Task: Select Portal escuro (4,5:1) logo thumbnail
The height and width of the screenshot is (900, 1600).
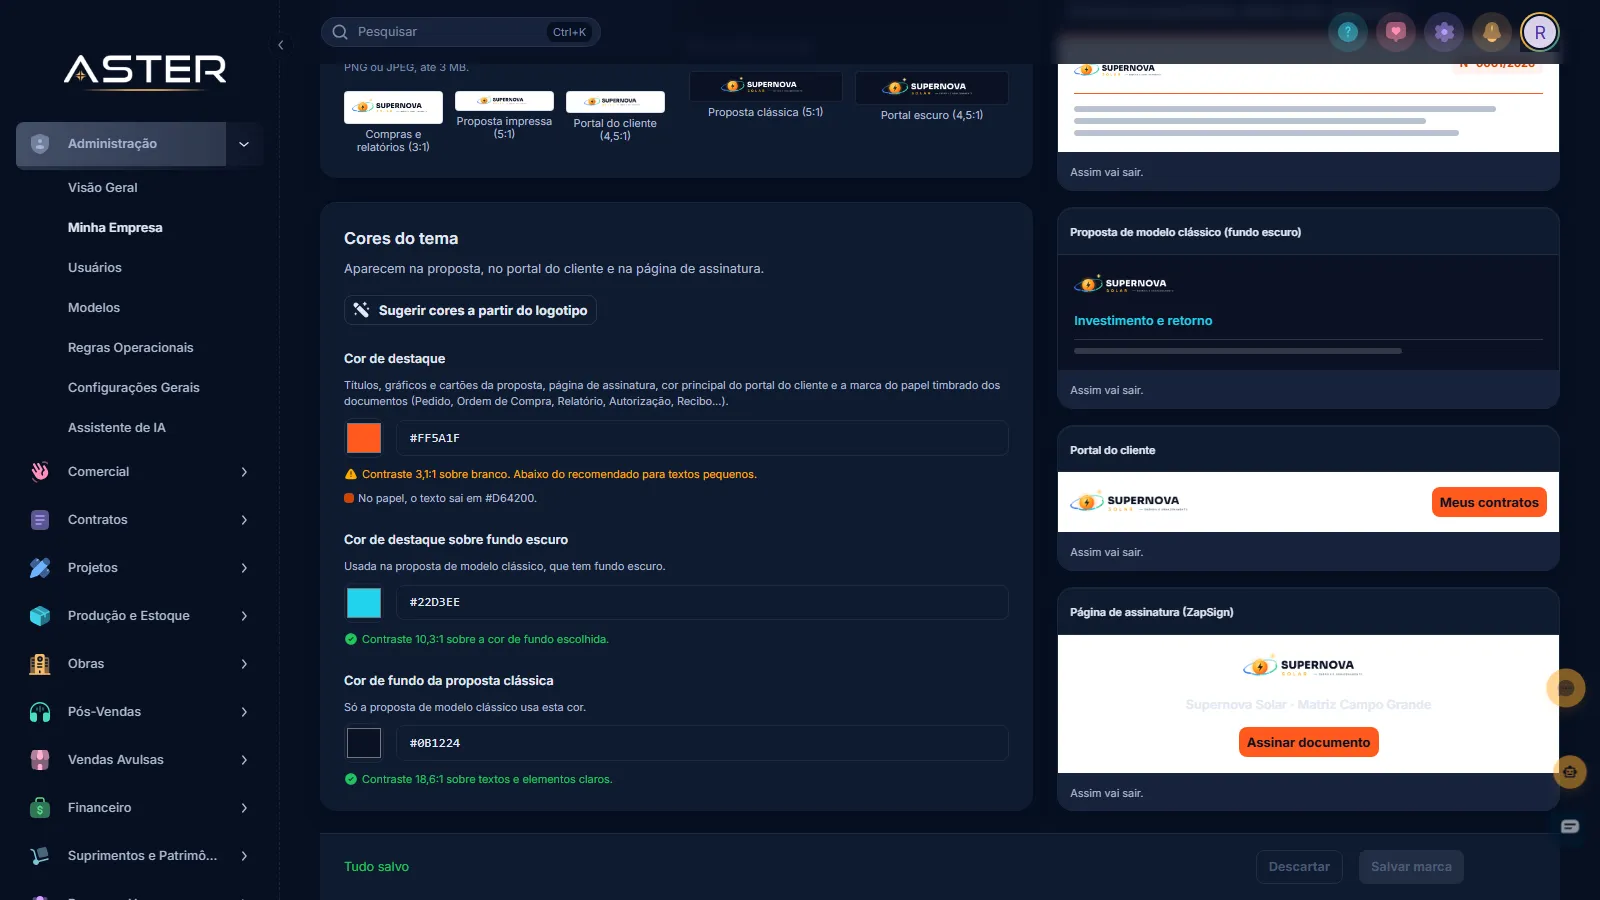Action: [931, 88]
